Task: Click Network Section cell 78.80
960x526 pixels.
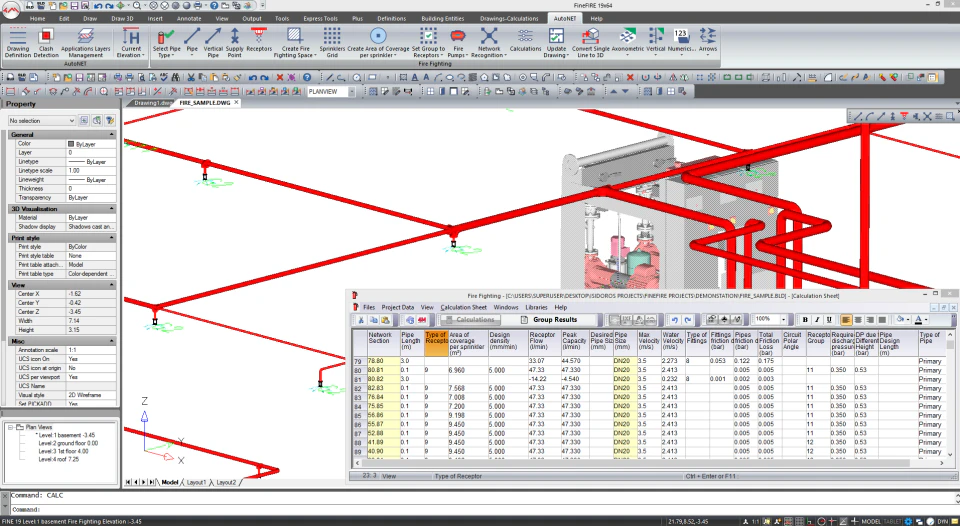Action: [x=383, y=361]
